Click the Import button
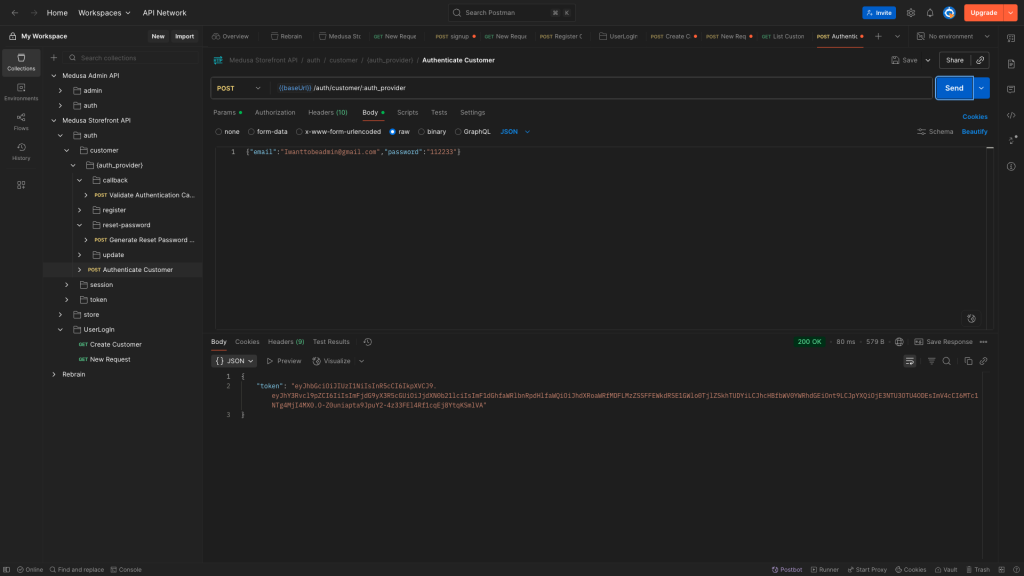Screen dimensions: 1024x576 click(x=184, y=37)
